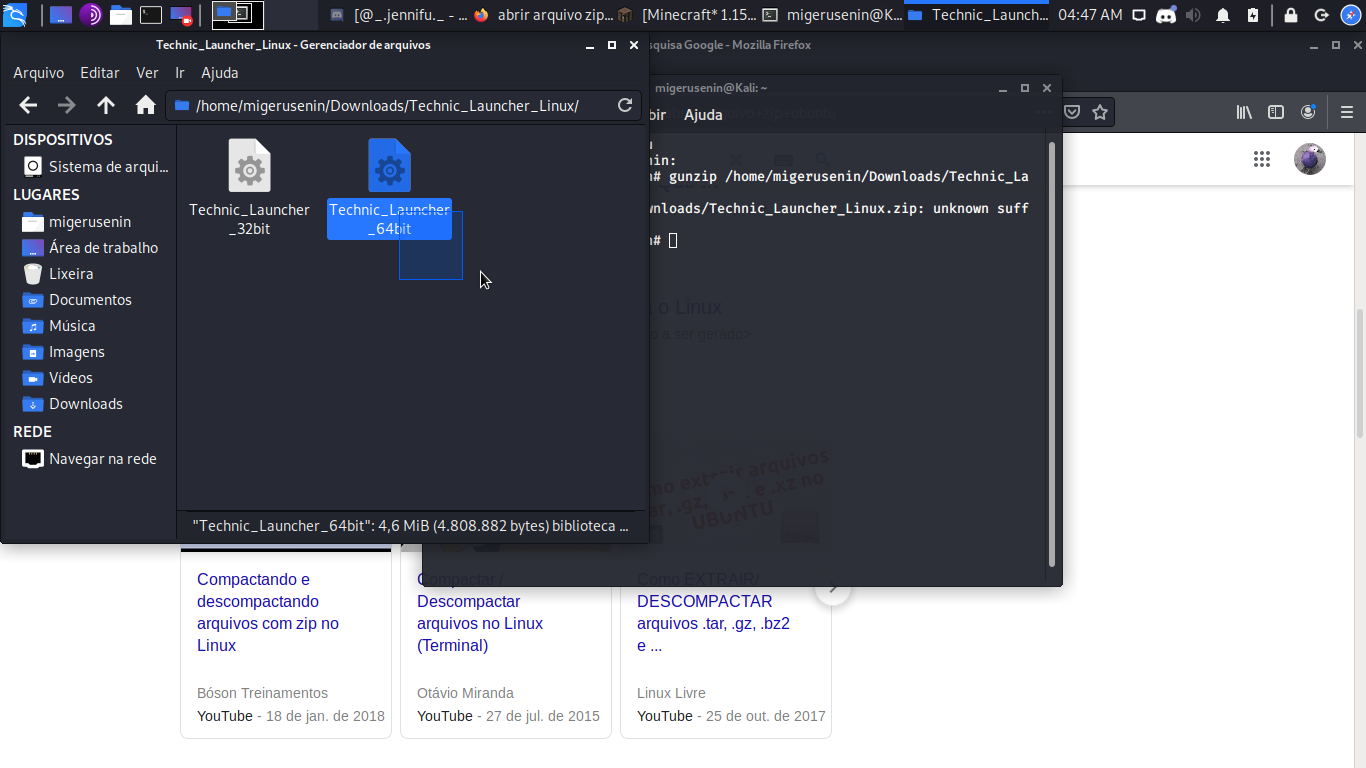
Task: Go forward in file manager
Action: click(x=67, y=105)
